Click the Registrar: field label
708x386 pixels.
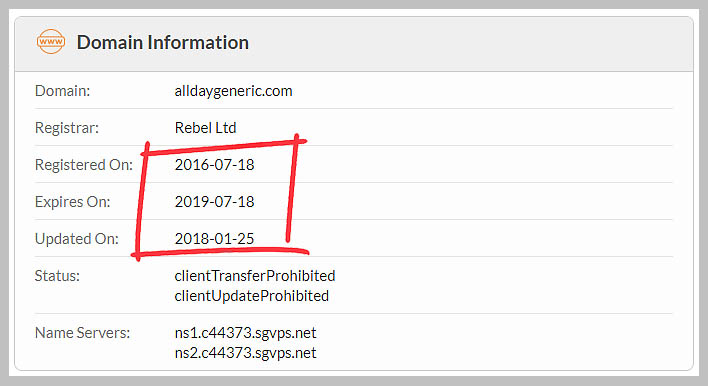pos(67,128)
